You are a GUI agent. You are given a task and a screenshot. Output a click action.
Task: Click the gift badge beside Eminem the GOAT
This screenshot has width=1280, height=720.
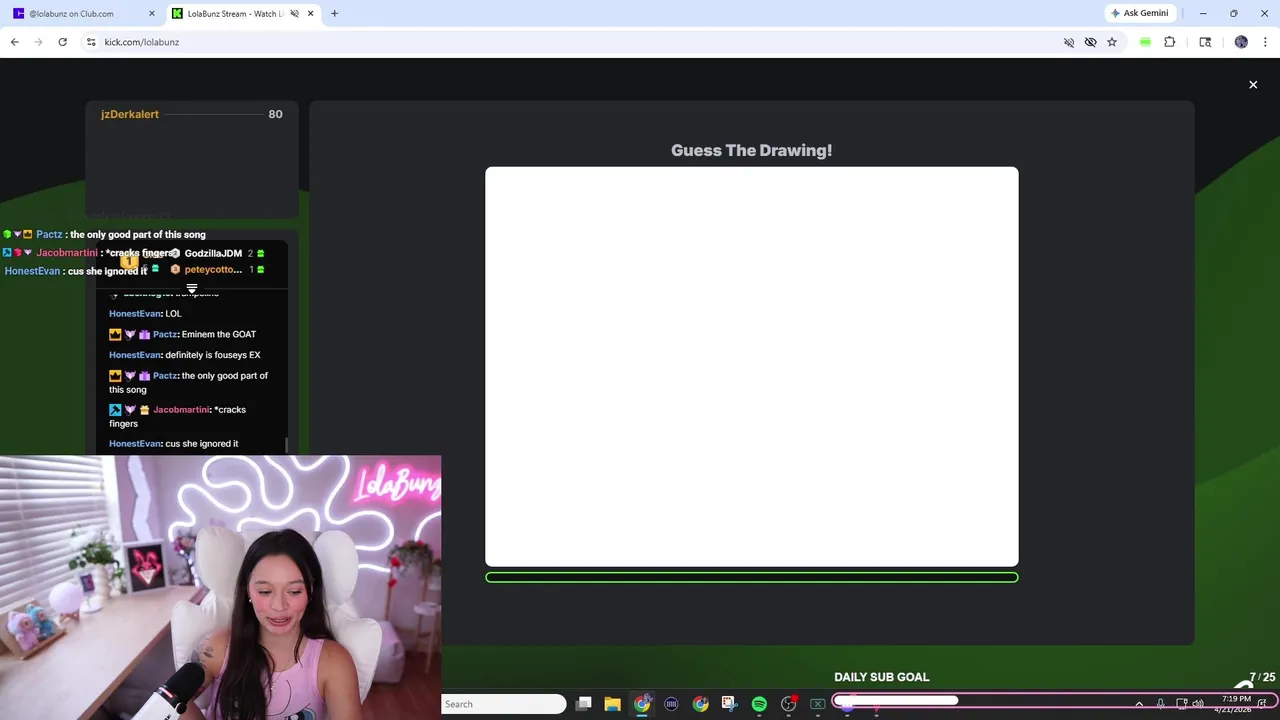pyautogui.click(x=144, y=335)
